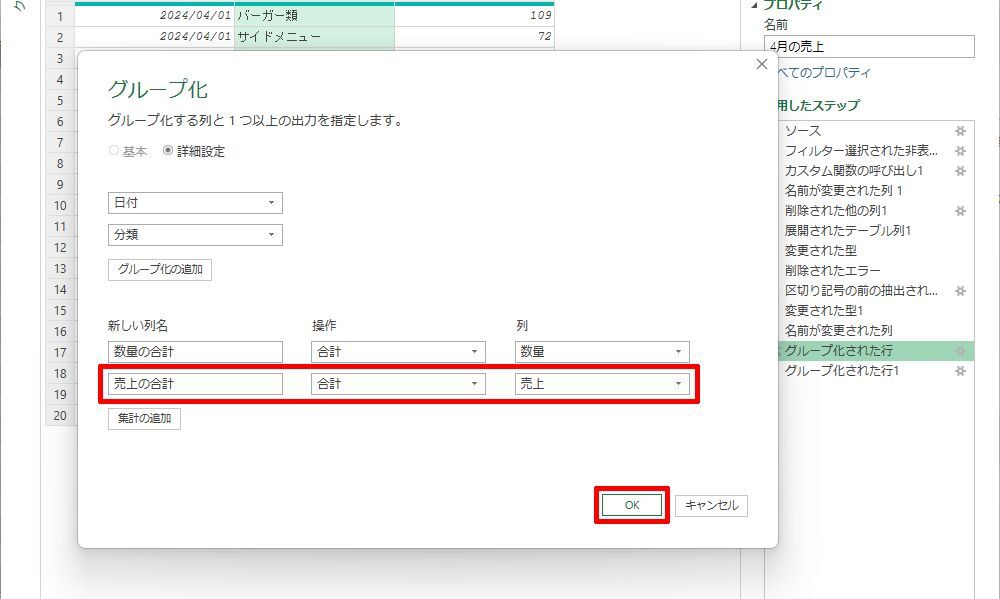The height and width of the screenshot is (599, 1000).
Task: Click the 集計の追加 button
Action: 144,419
